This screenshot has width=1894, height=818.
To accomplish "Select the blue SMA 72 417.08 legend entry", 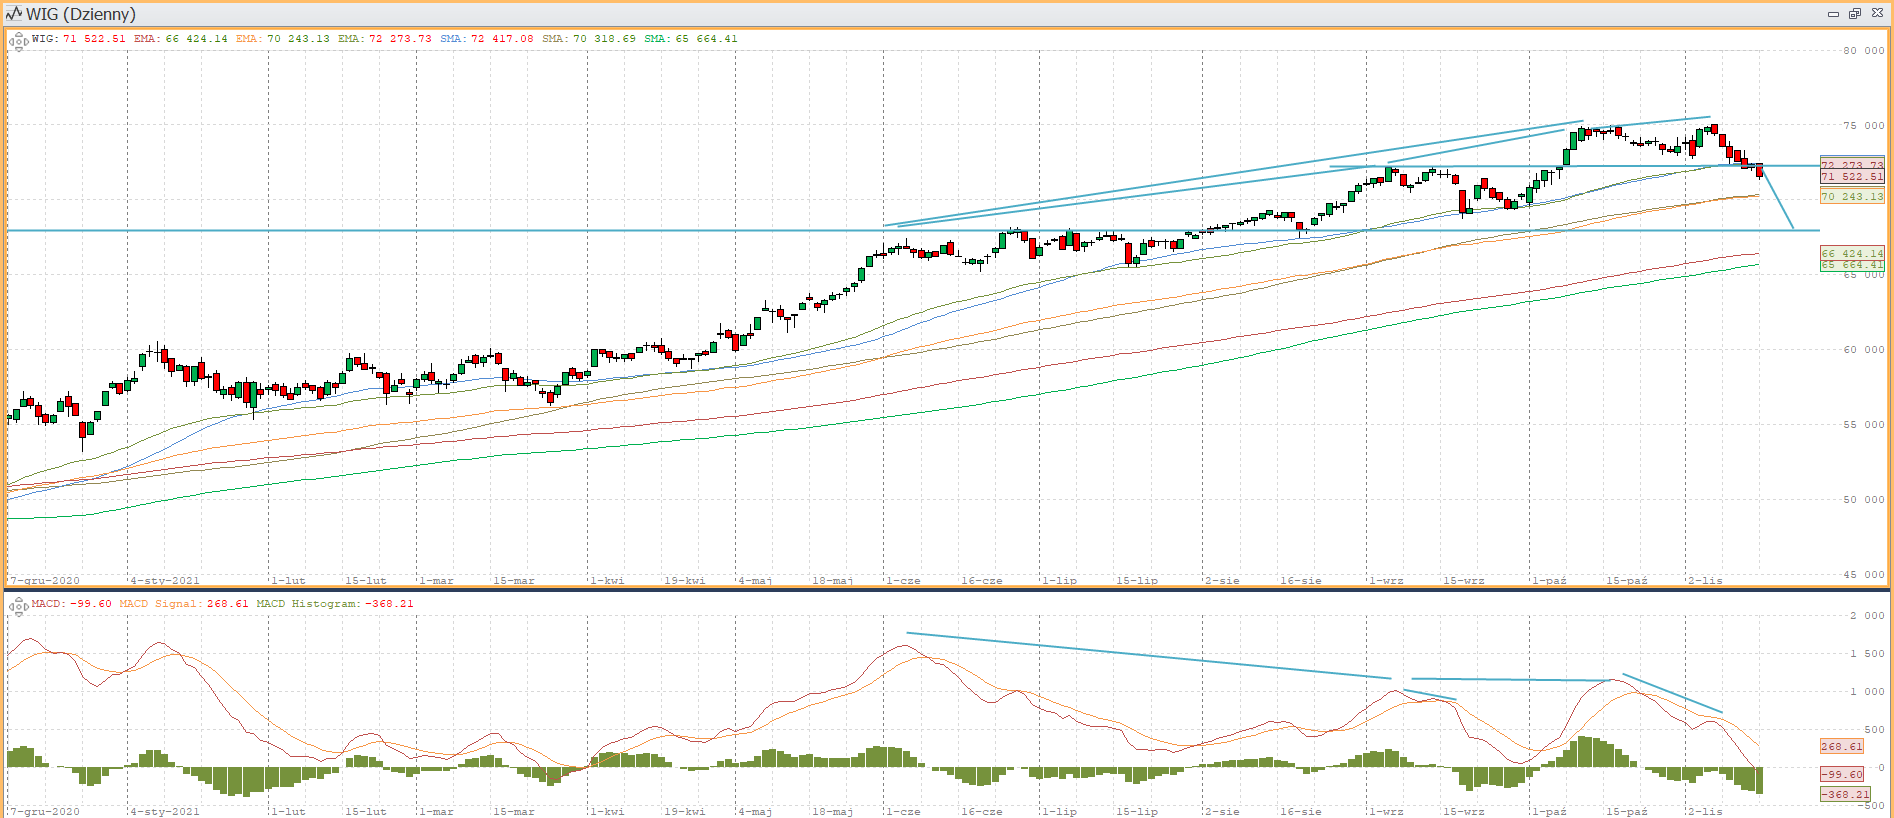I will [487, 39].
